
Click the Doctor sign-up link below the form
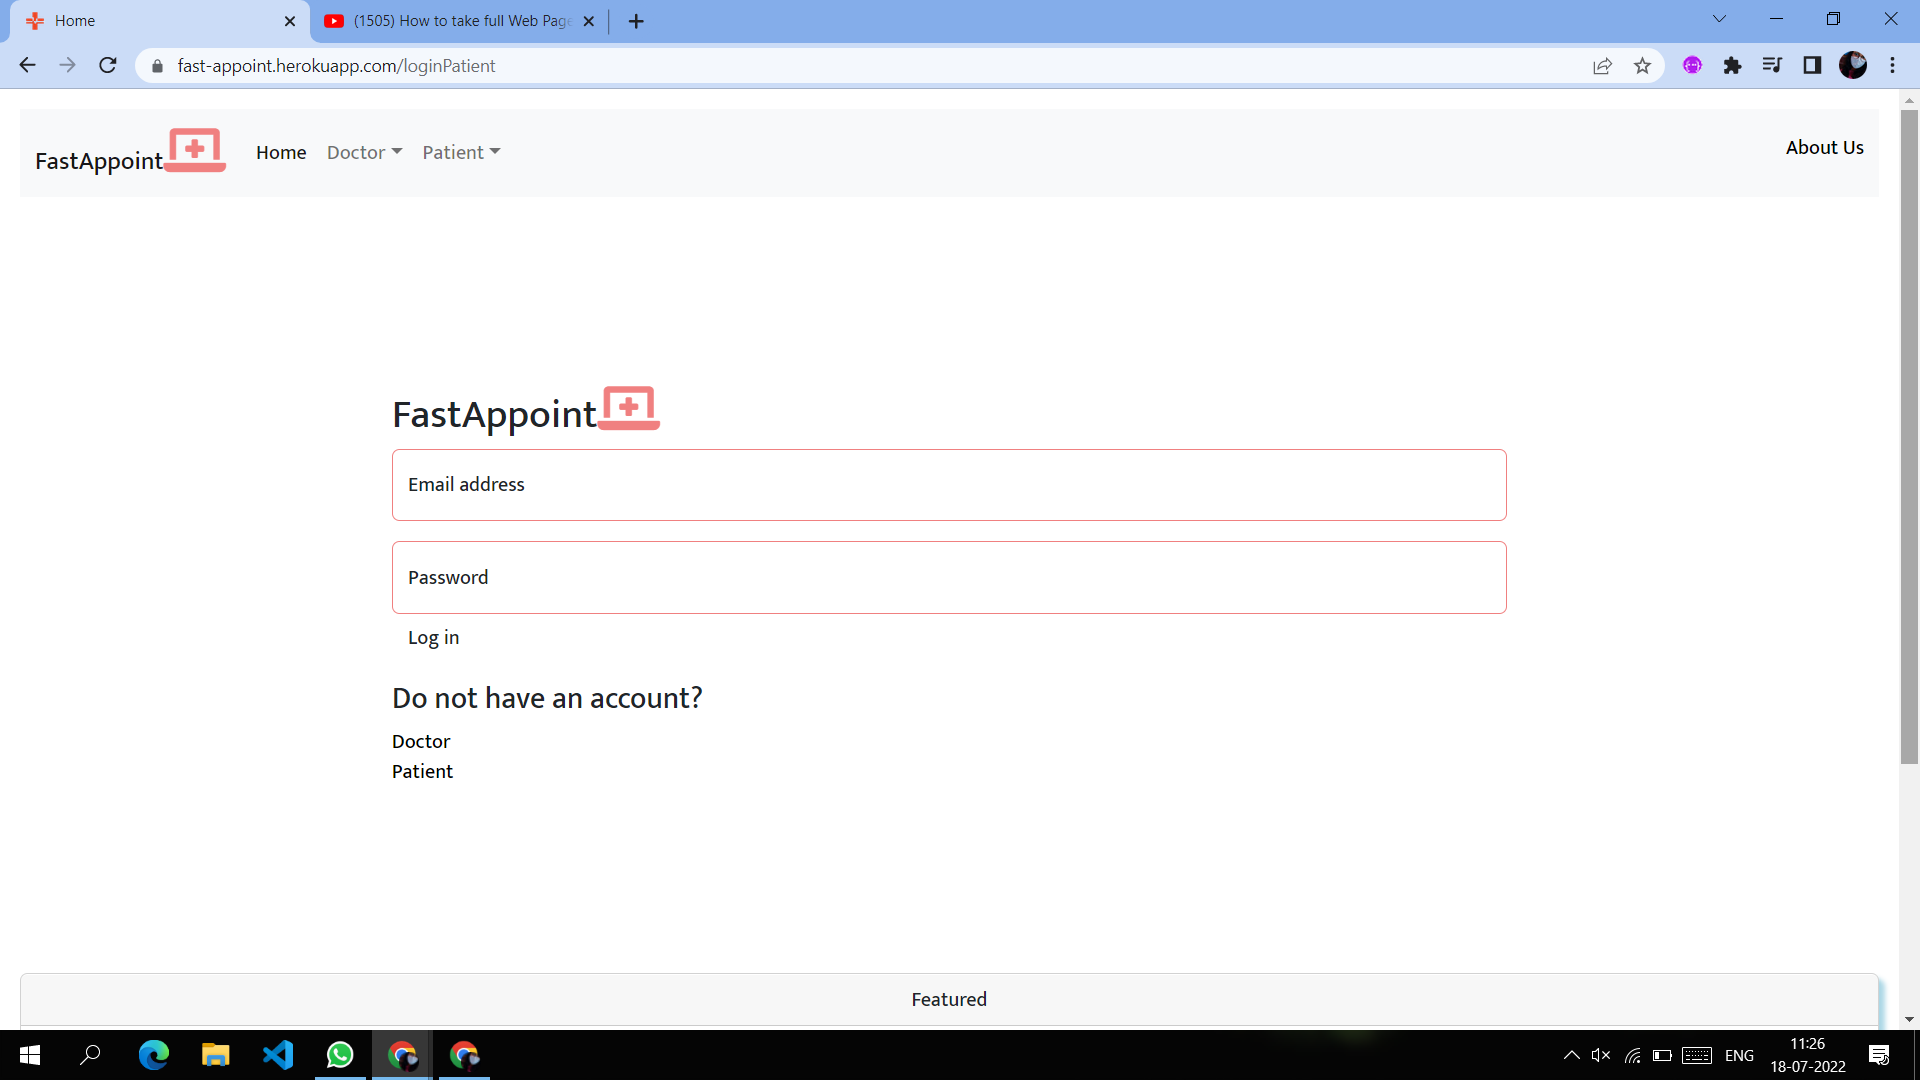click(x=421, y=742)
